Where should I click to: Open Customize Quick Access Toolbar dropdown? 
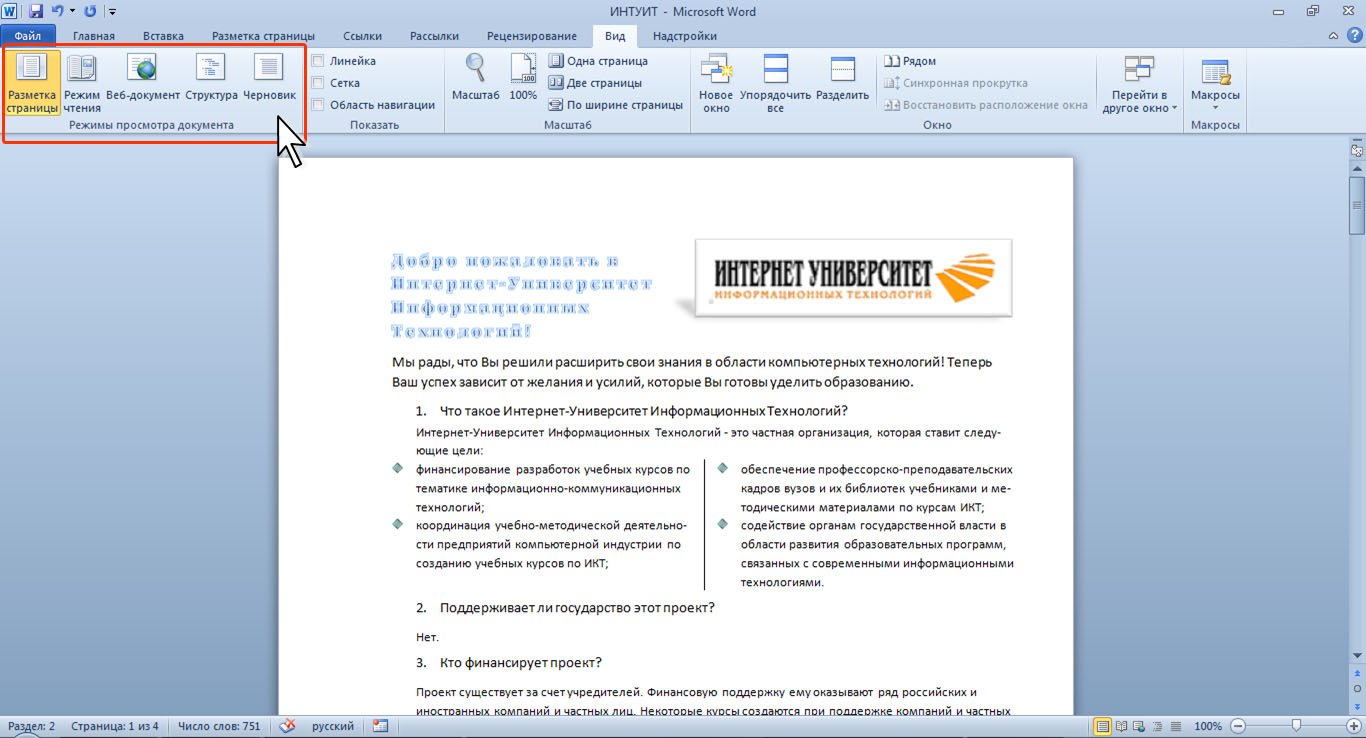coord(111,12)
